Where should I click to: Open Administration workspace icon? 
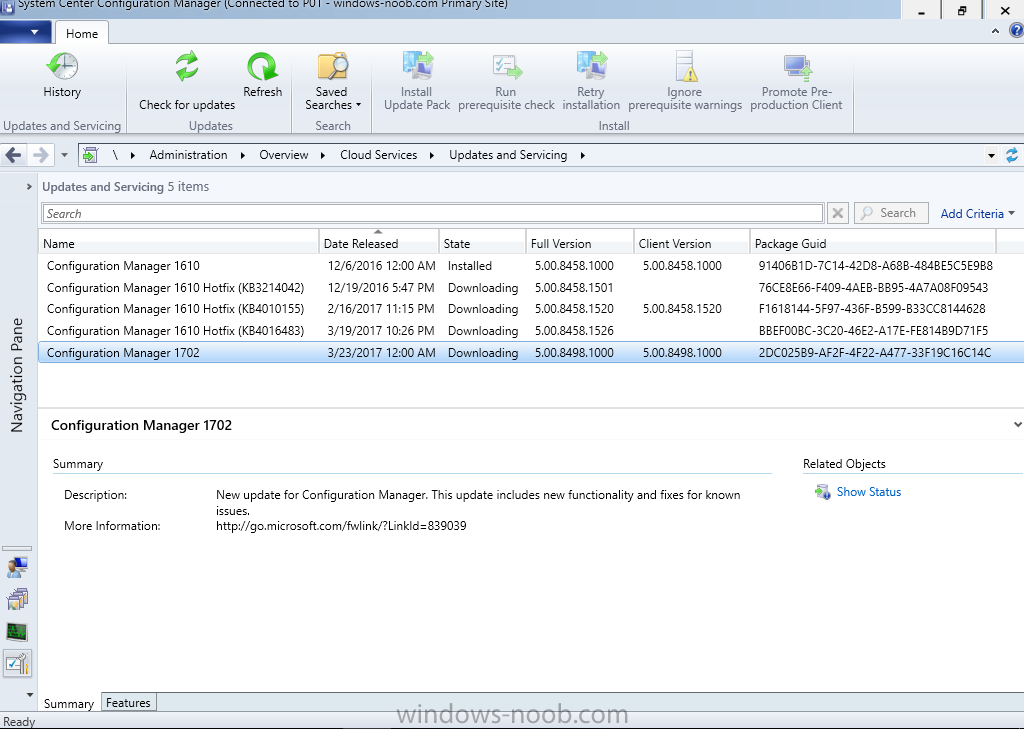coord(17,664)
